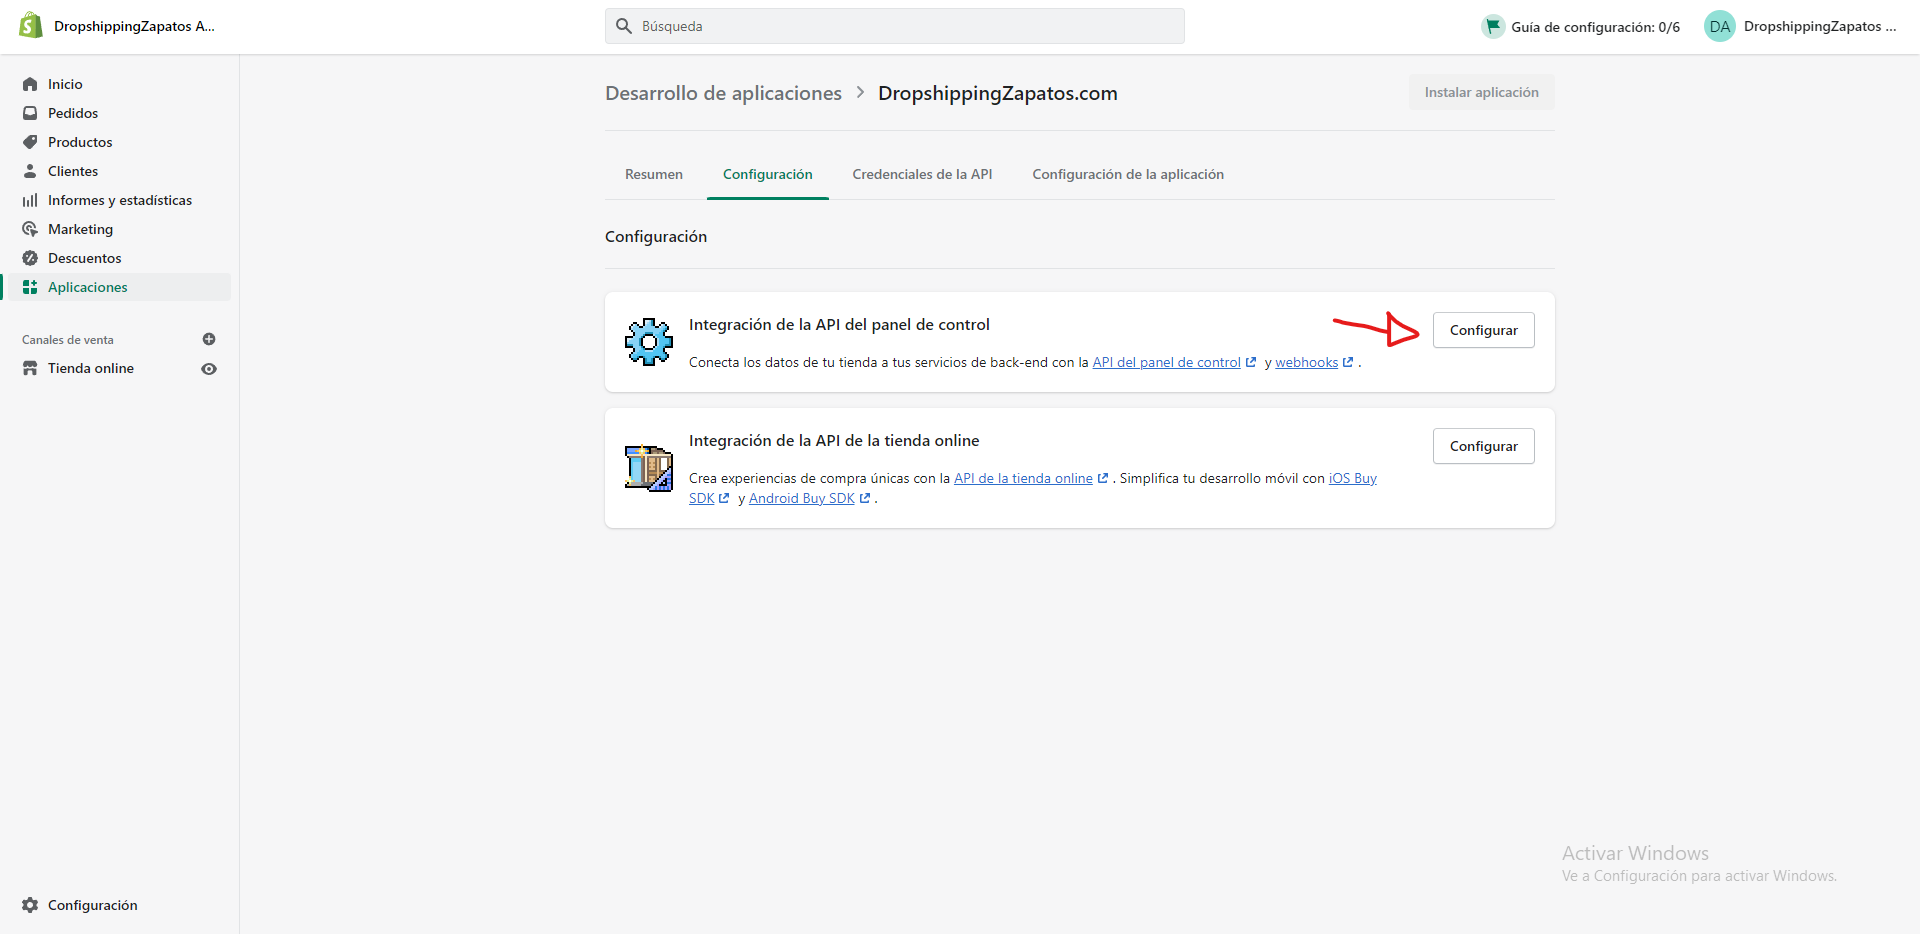Screen dimensions: 1920x934
Task: Click inside the Búsqueda search field
Action: (x=895, y=26)
